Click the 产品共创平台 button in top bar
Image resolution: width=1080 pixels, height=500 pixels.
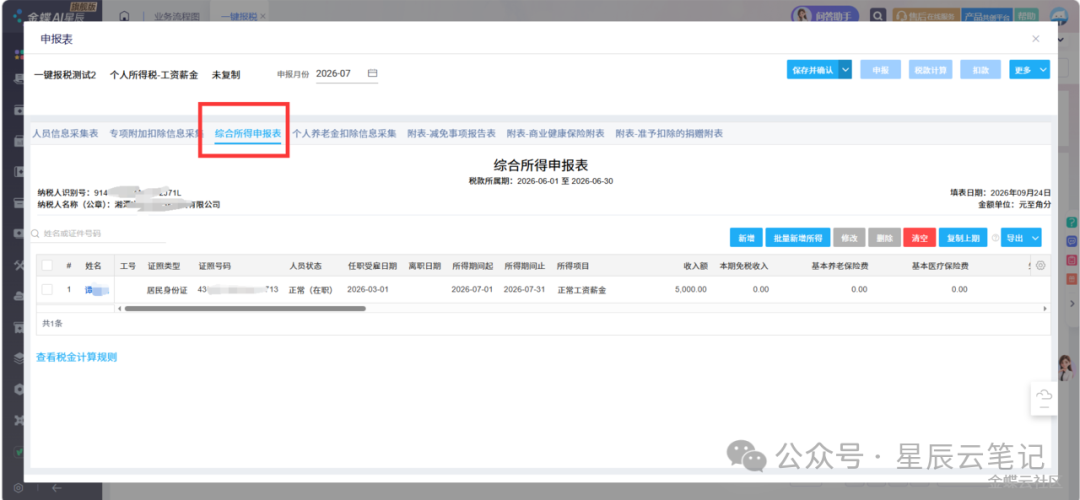[987, 17]
